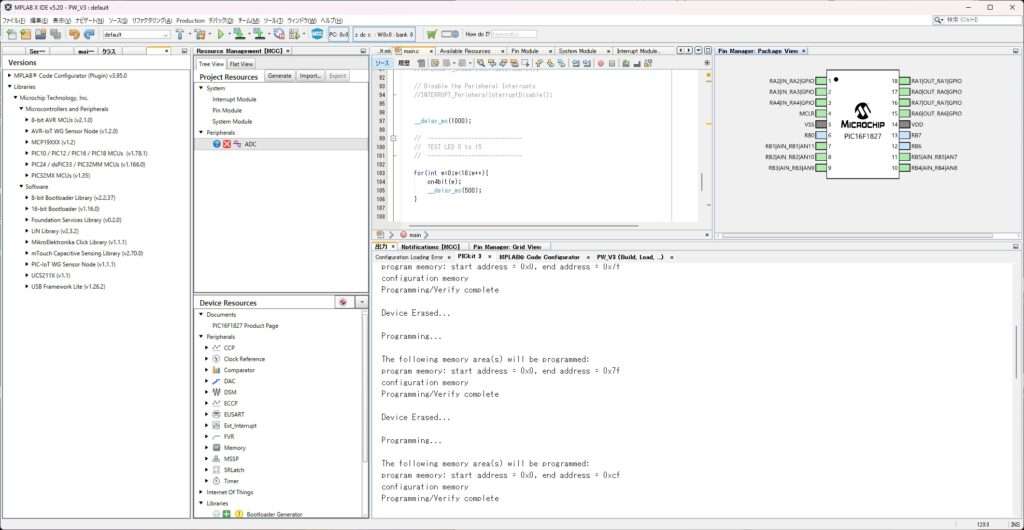Open the MCC blue shield icon

coord(317,34)
